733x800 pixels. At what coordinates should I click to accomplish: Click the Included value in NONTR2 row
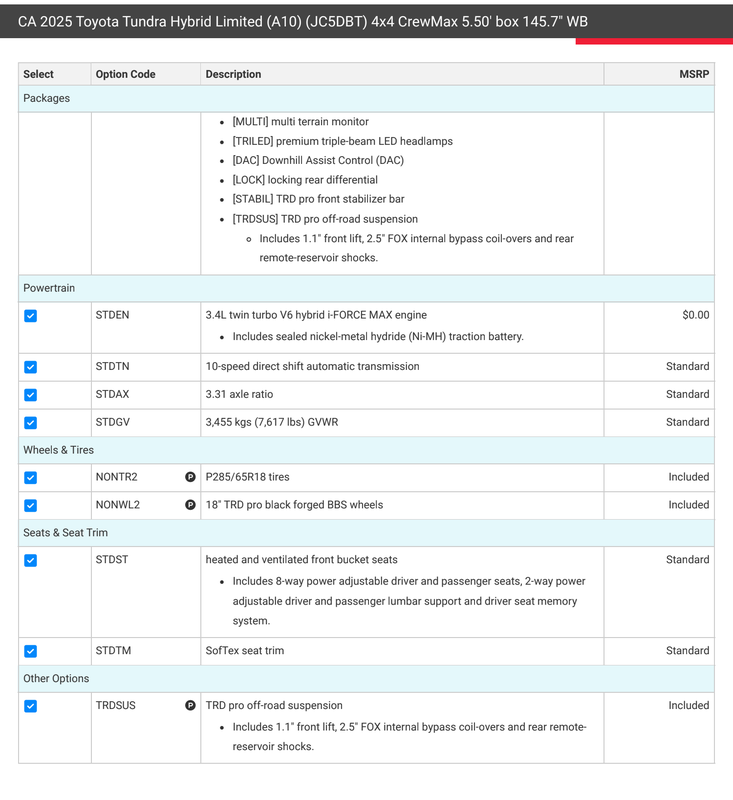coord(689,477)
